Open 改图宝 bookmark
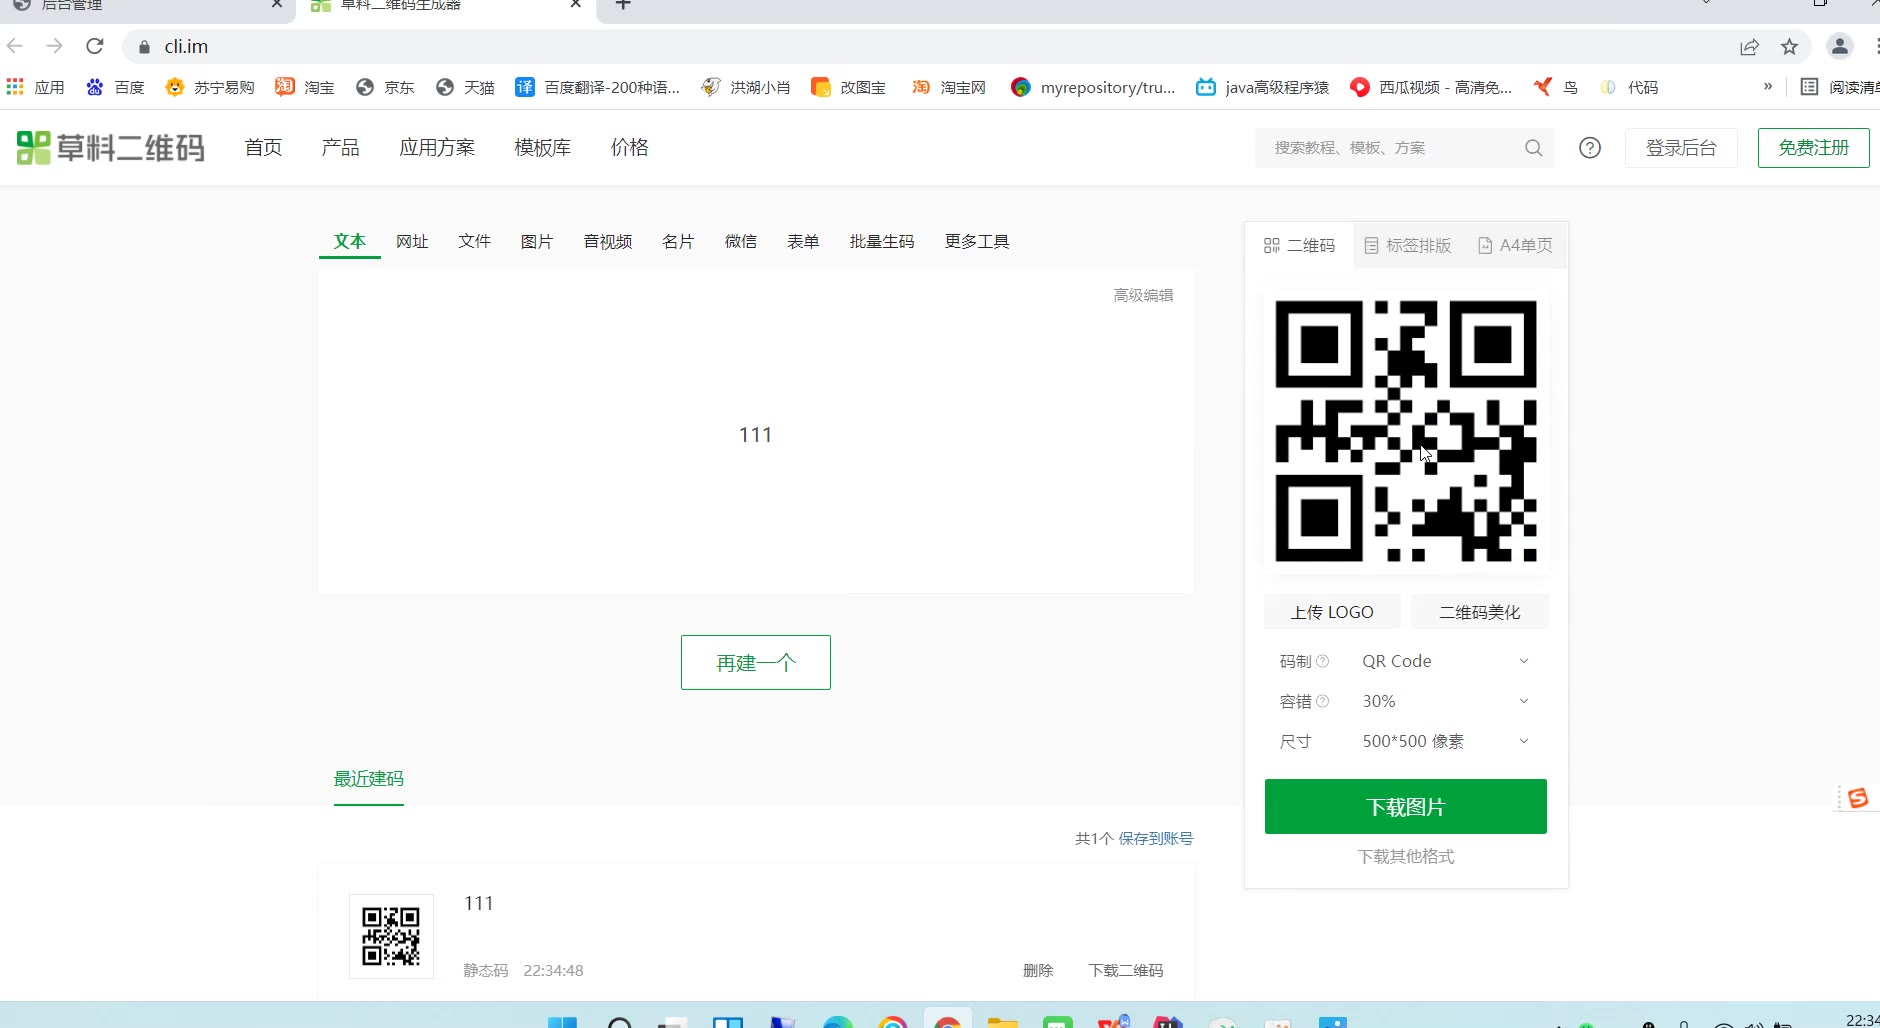The image size is (1880, 1028). click(x=848, y=87)
